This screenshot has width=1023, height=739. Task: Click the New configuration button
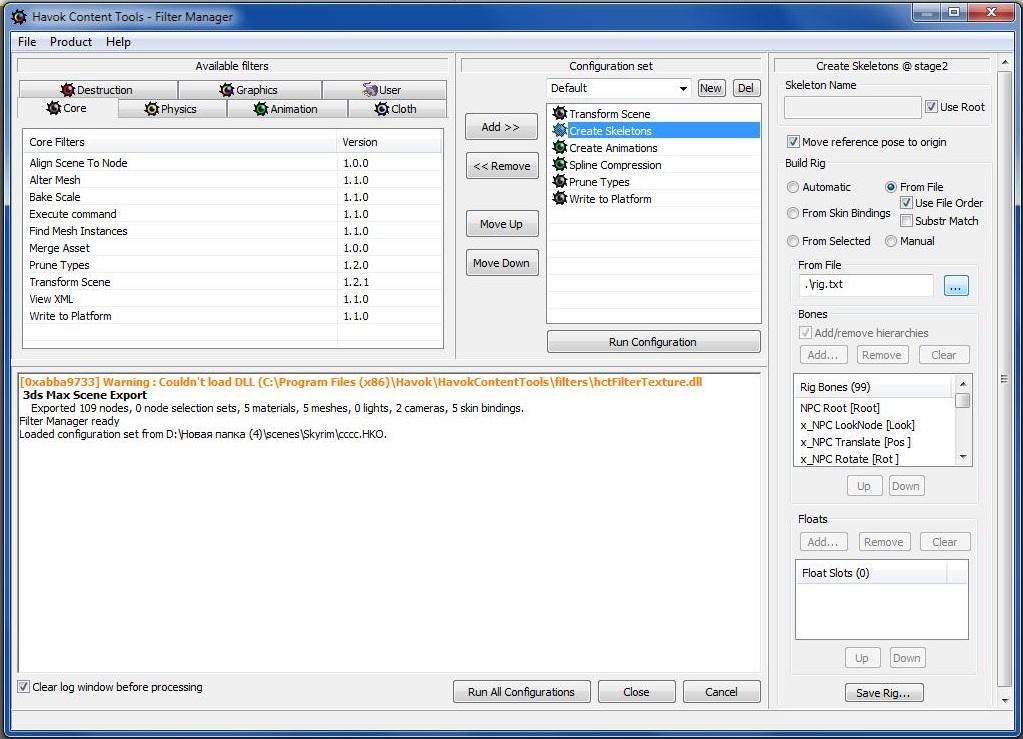pos(711,88)
